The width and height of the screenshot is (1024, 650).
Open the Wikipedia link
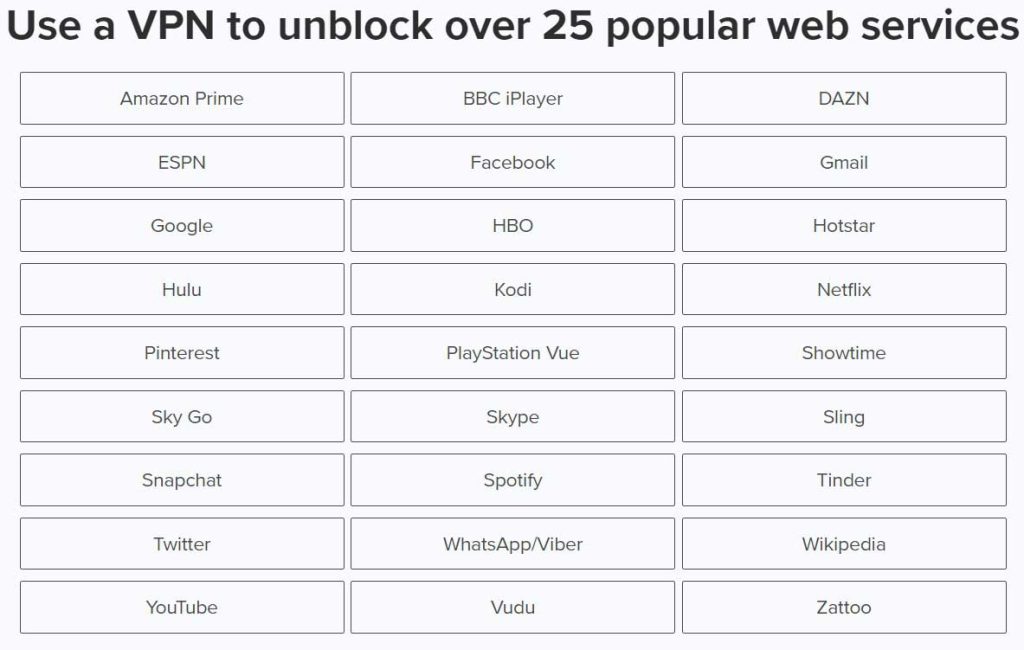coord(844,544)
